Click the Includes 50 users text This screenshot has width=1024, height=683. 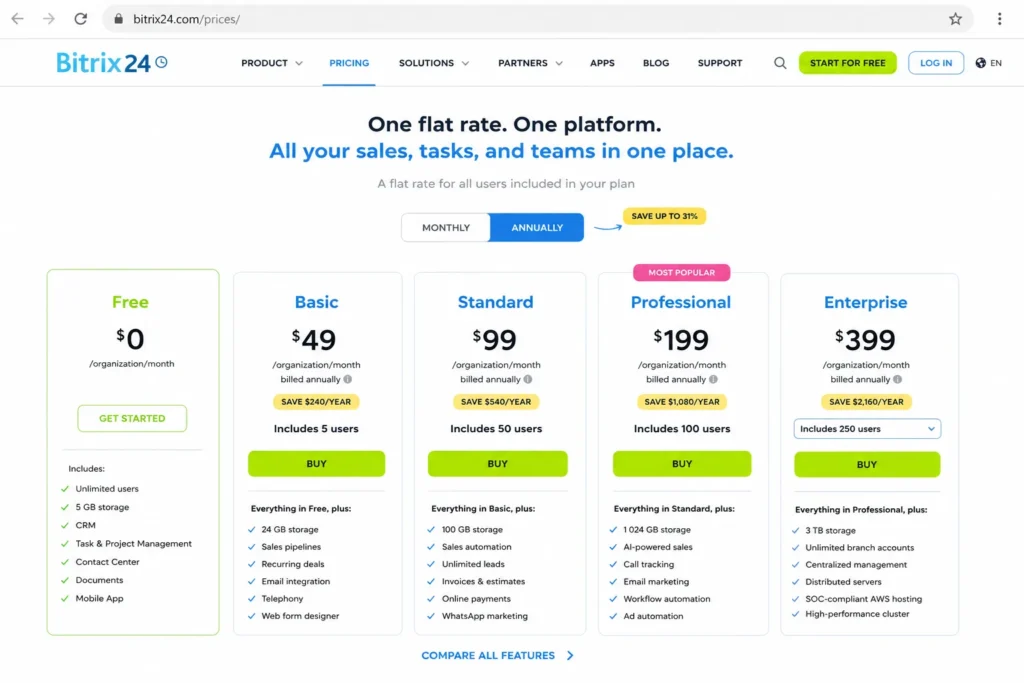click(496, 429)
